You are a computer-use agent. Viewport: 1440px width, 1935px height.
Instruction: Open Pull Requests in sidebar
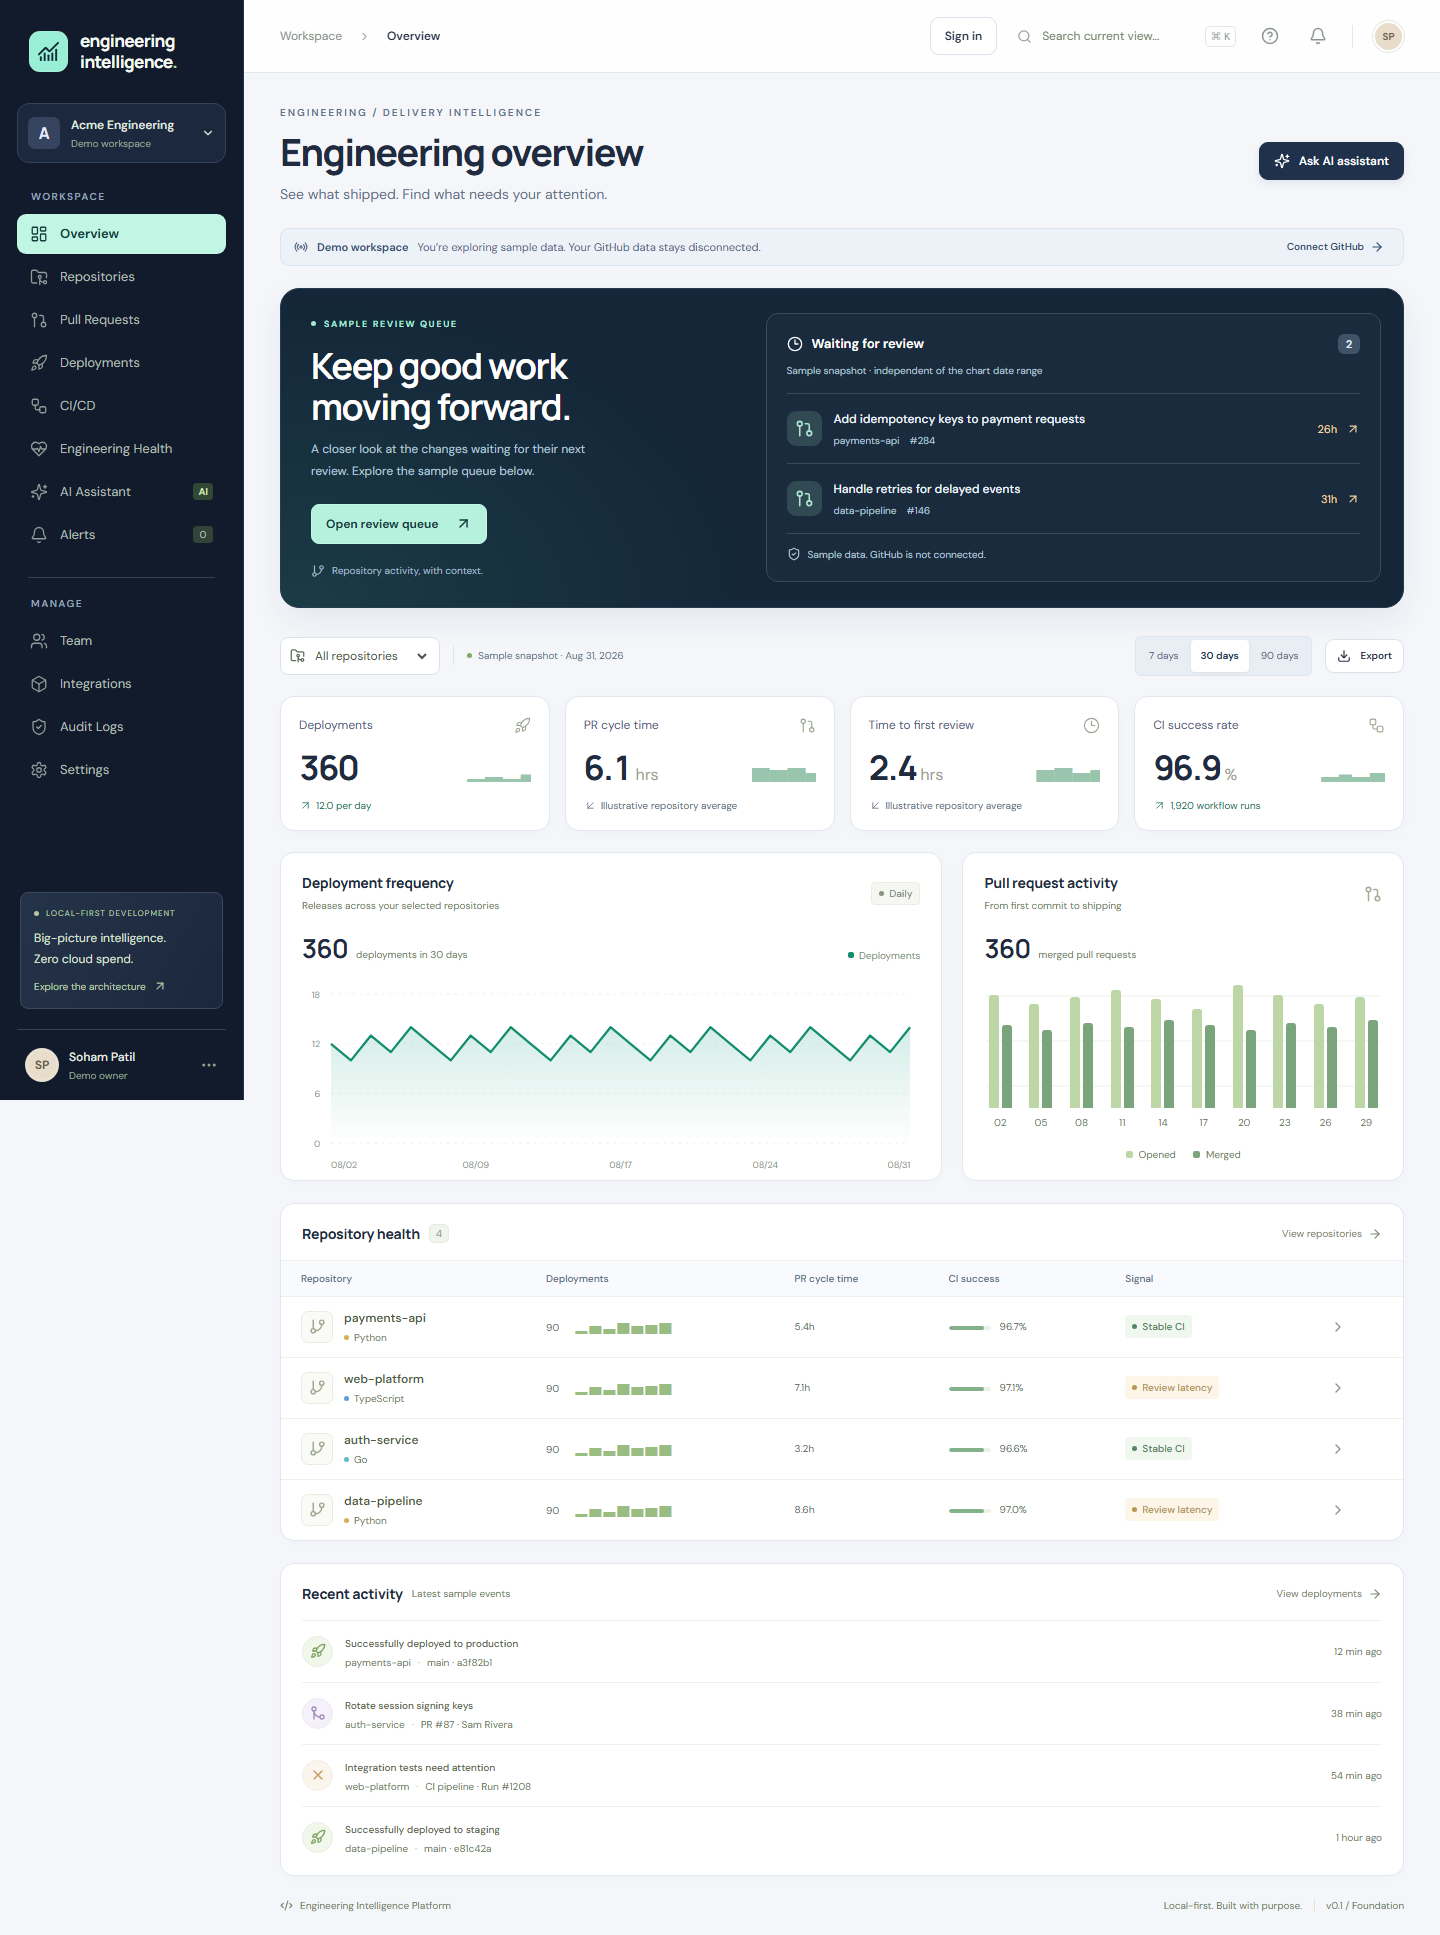[x=121, y=320]
